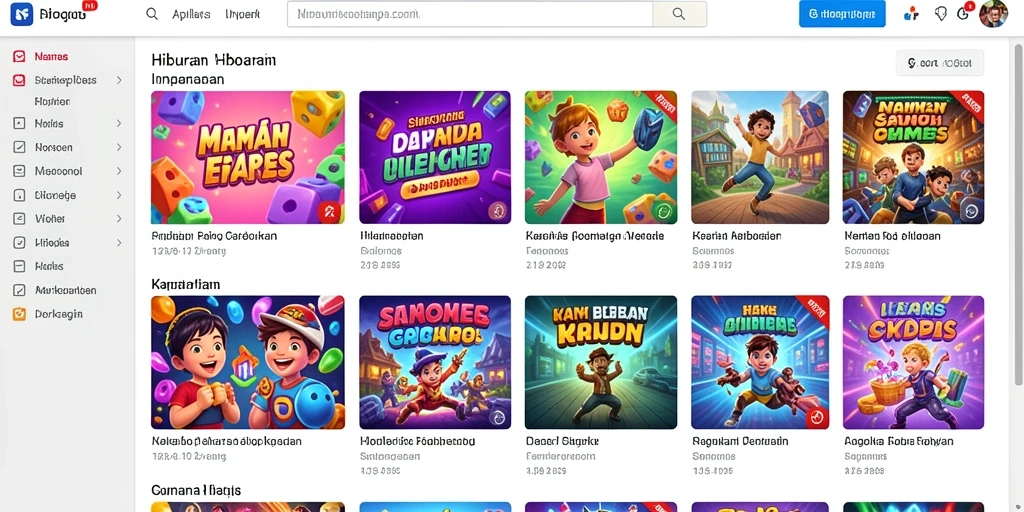
Task: Click the icon left of Slionege
Action: pos(20,195)
